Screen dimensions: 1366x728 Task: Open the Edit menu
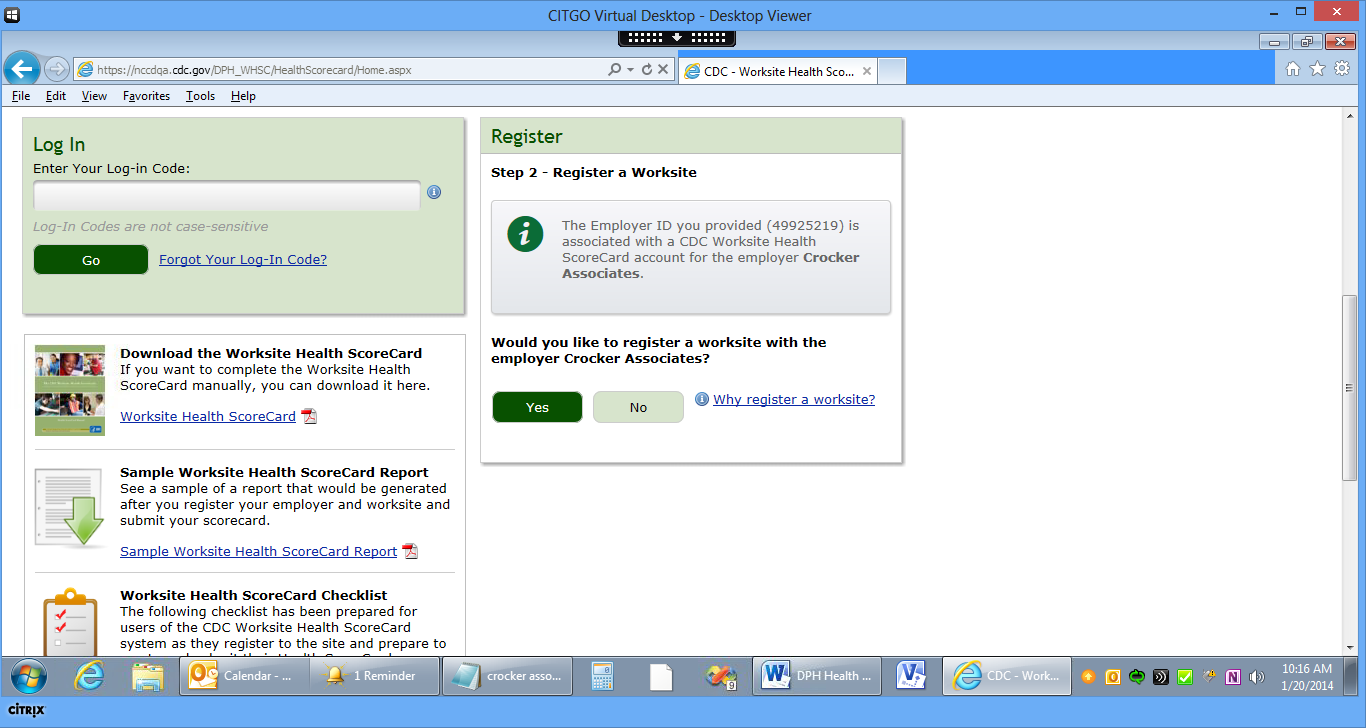(56, 96)
